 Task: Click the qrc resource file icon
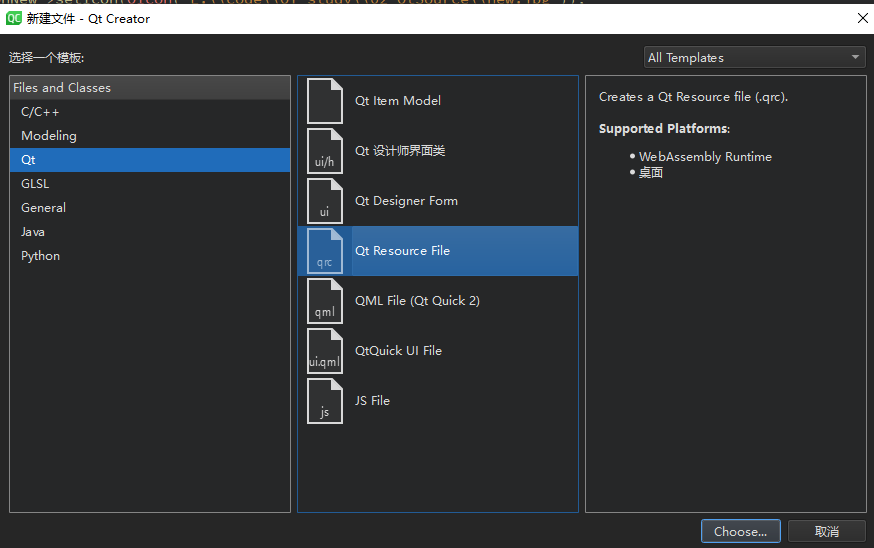[324, 251]
